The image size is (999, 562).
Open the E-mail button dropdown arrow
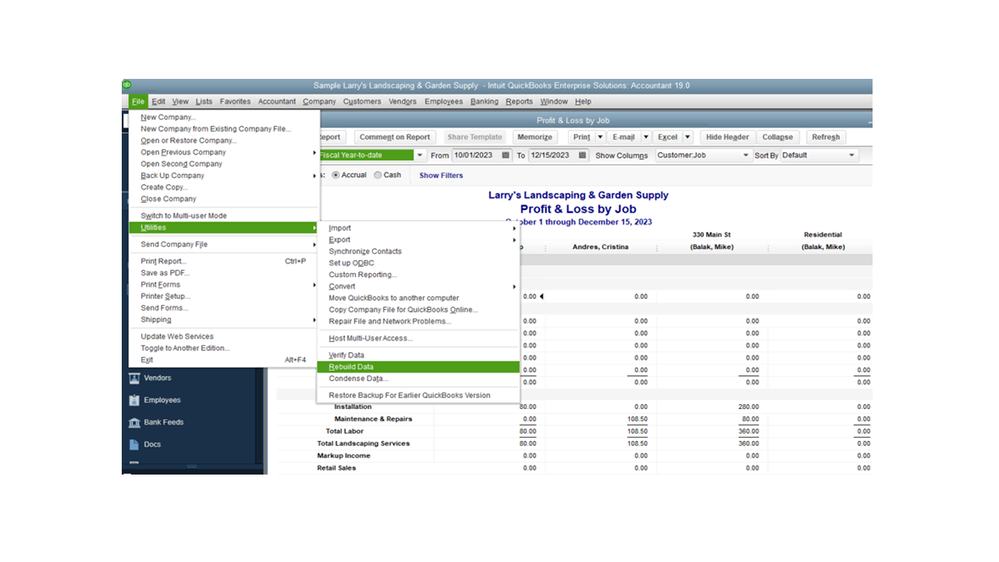(645, 137)
